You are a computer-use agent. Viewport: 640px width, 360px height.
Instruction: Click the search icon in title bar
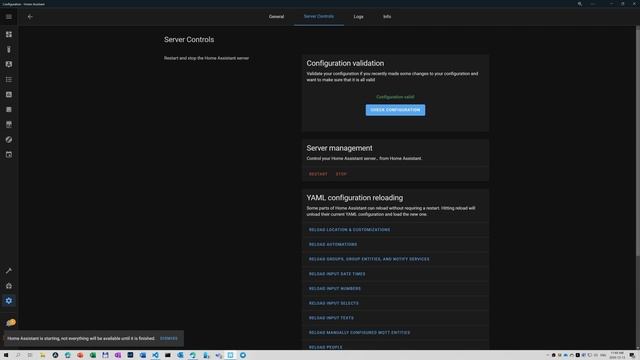click(580, 4)
